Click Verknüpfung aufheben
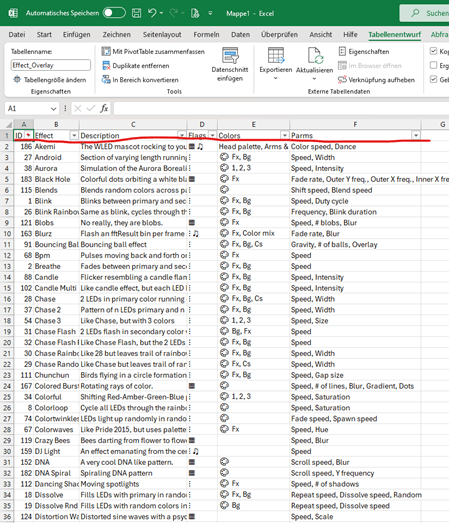This screenshot has height=523, width=449. pyautogui.click(x=376, y=80)
